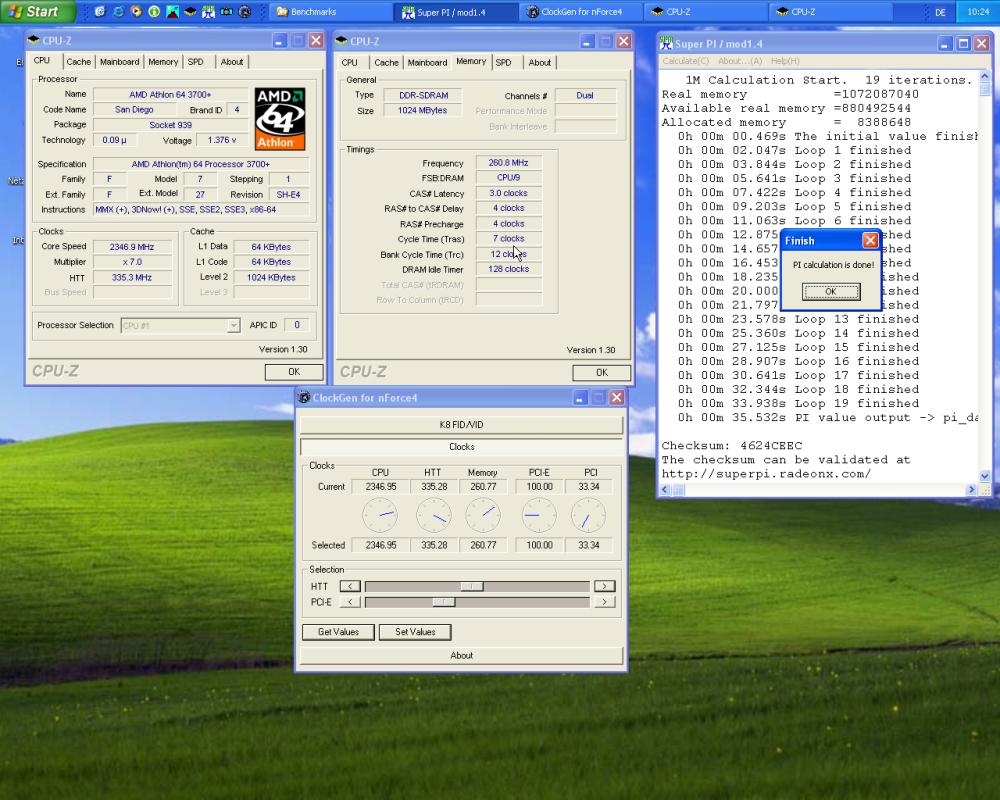
Task: Launch ClockGen from quick launch bar
Action: coord(245,11)
